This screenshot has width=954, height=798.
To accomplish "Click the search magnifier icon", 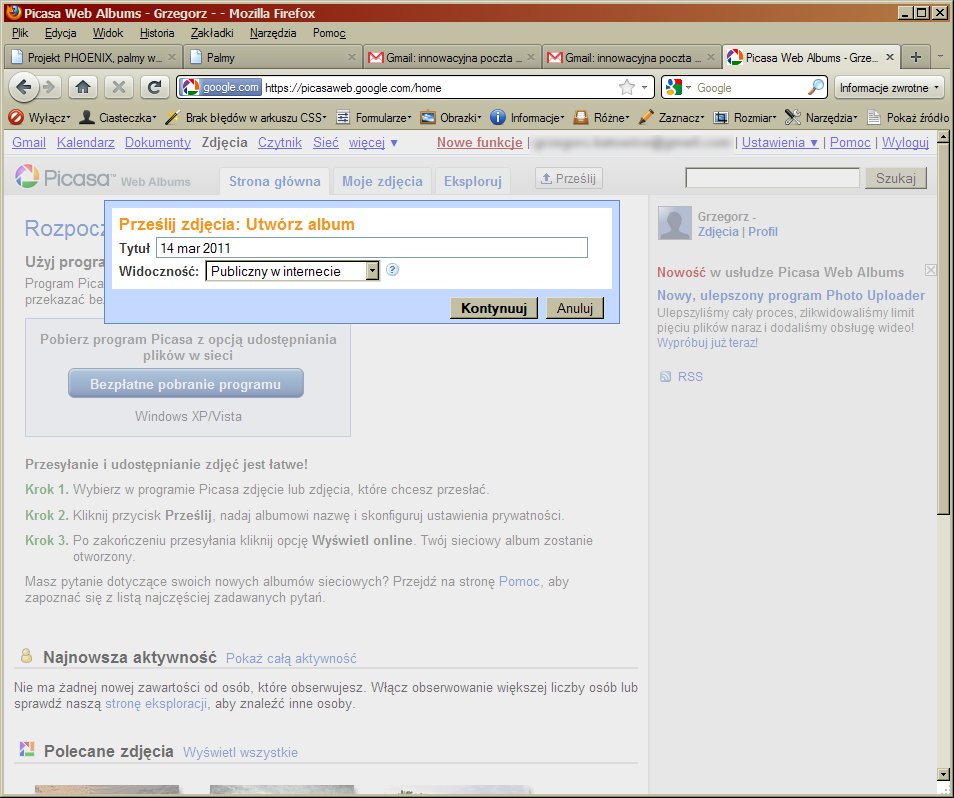I will (x=816, y=88).
